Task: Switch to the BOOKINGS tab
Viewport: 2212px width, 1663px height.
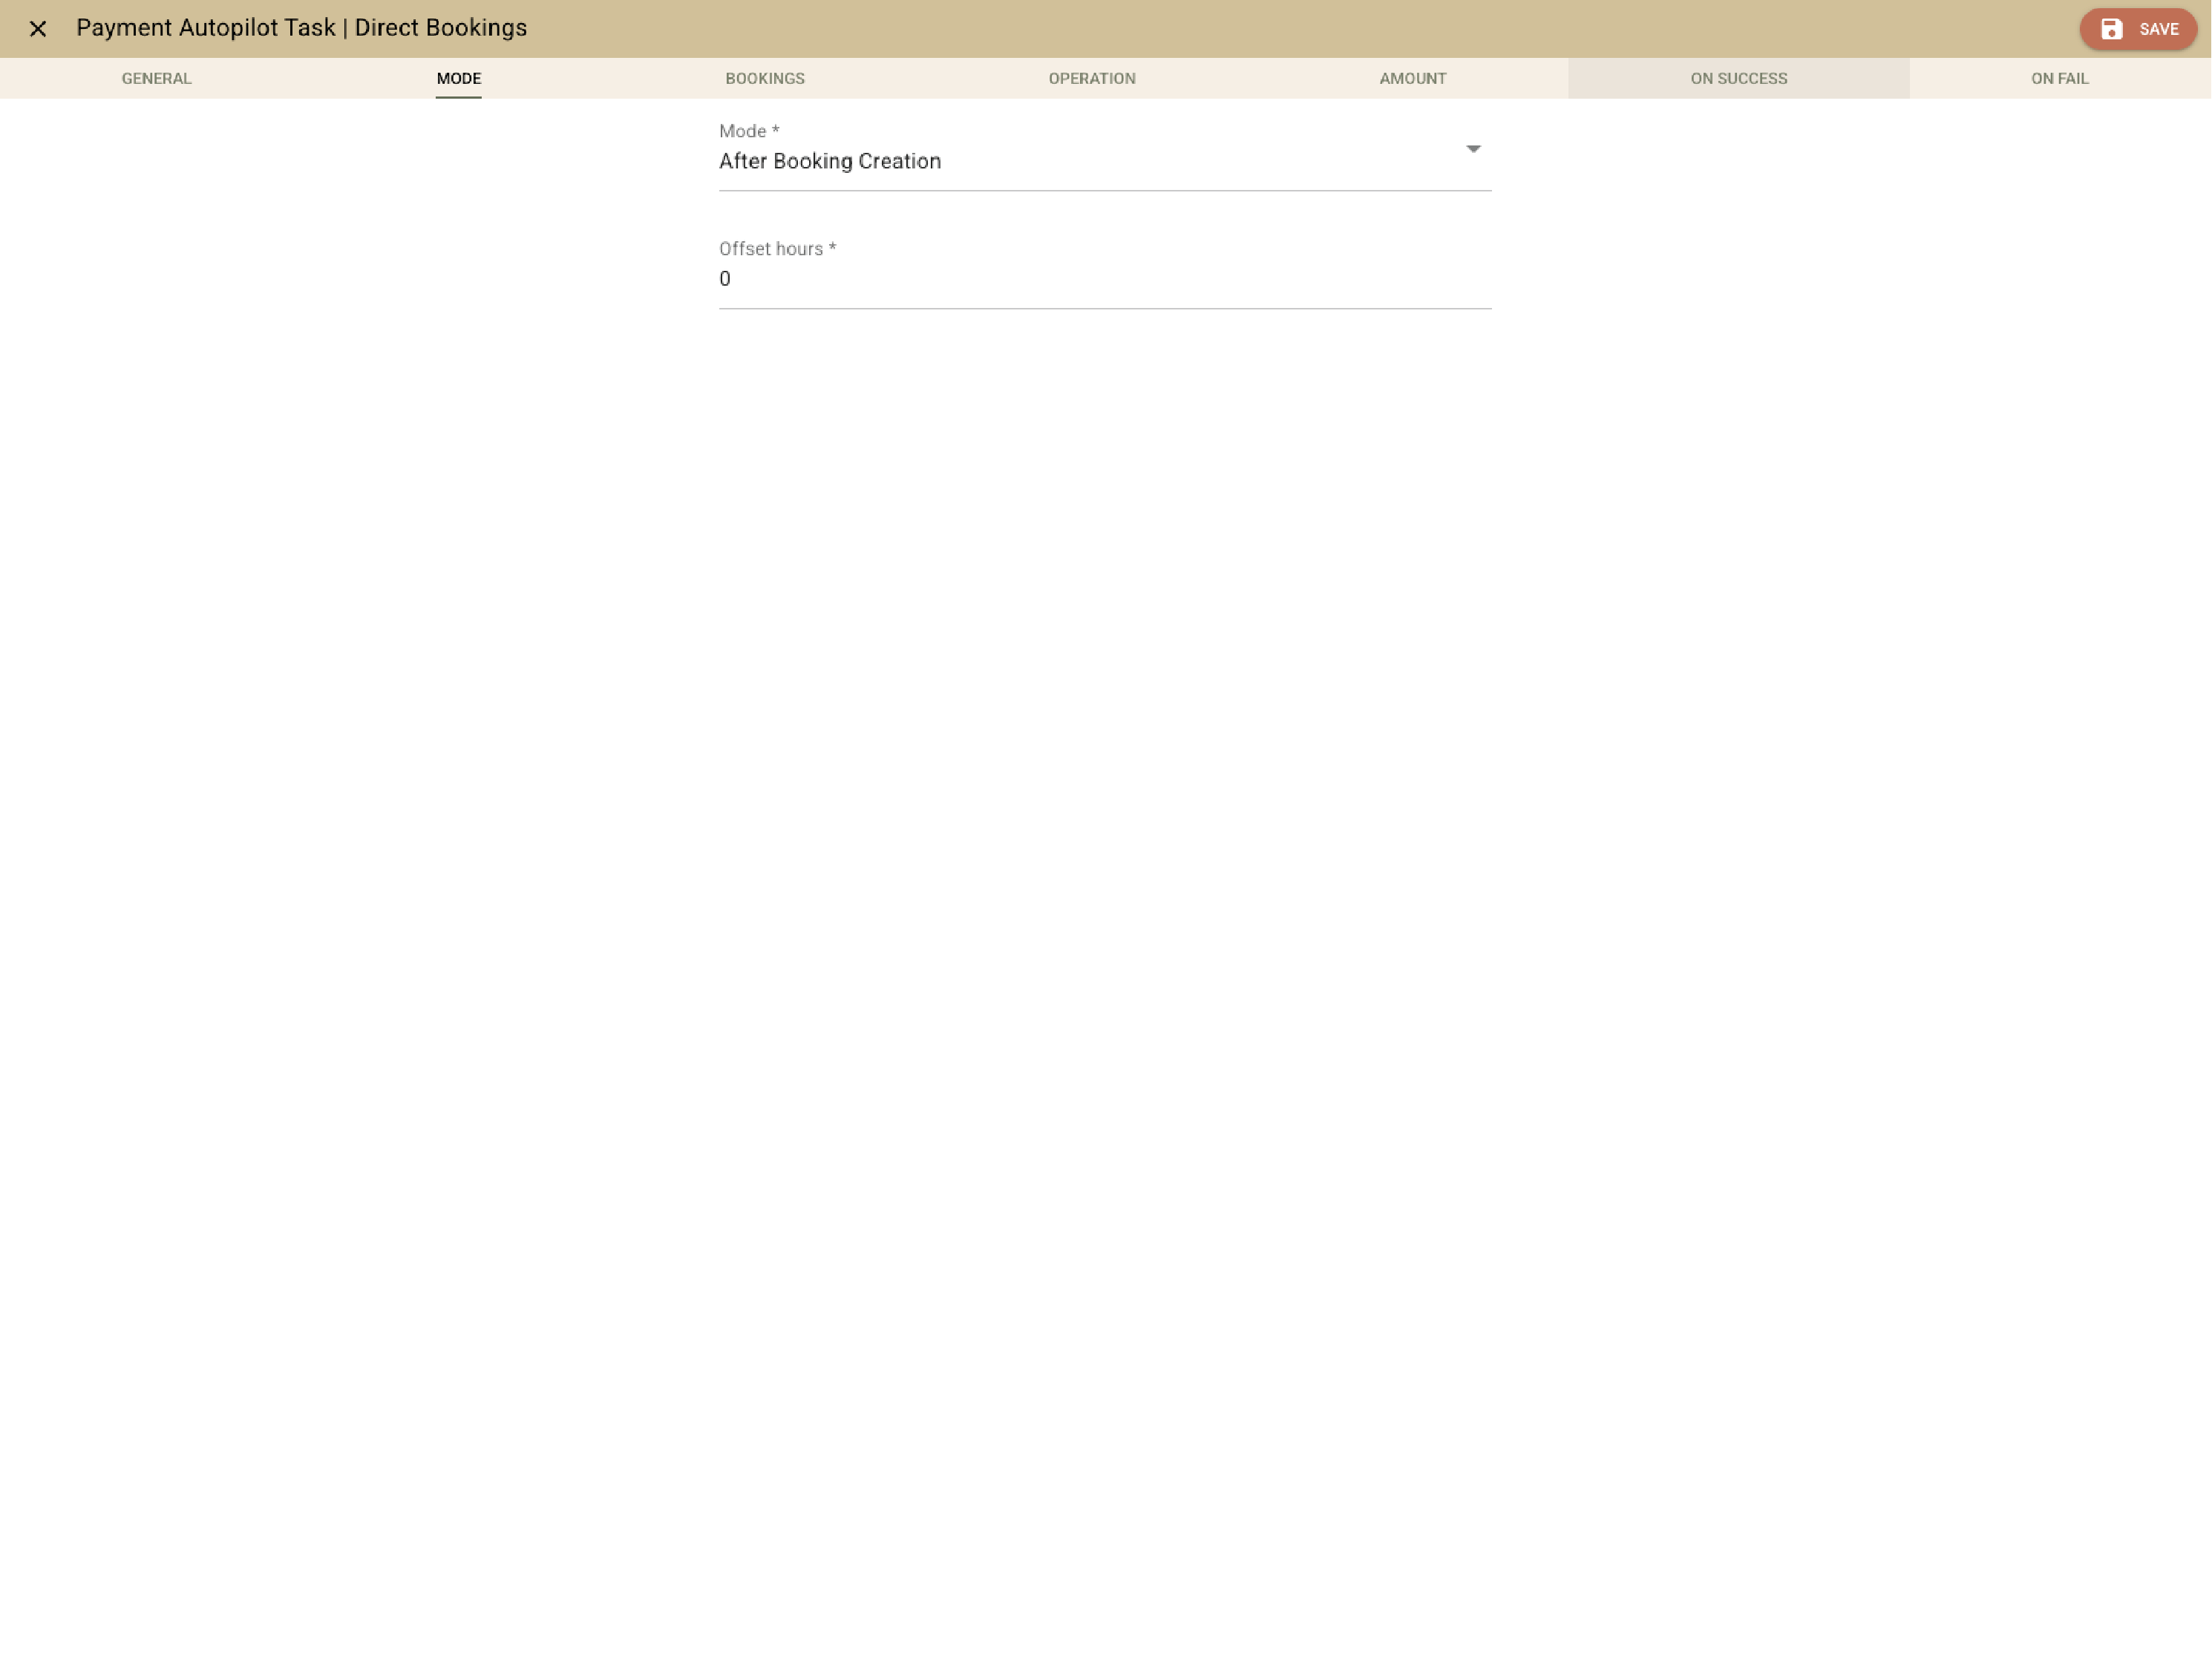Action: [x=765, y=78]
